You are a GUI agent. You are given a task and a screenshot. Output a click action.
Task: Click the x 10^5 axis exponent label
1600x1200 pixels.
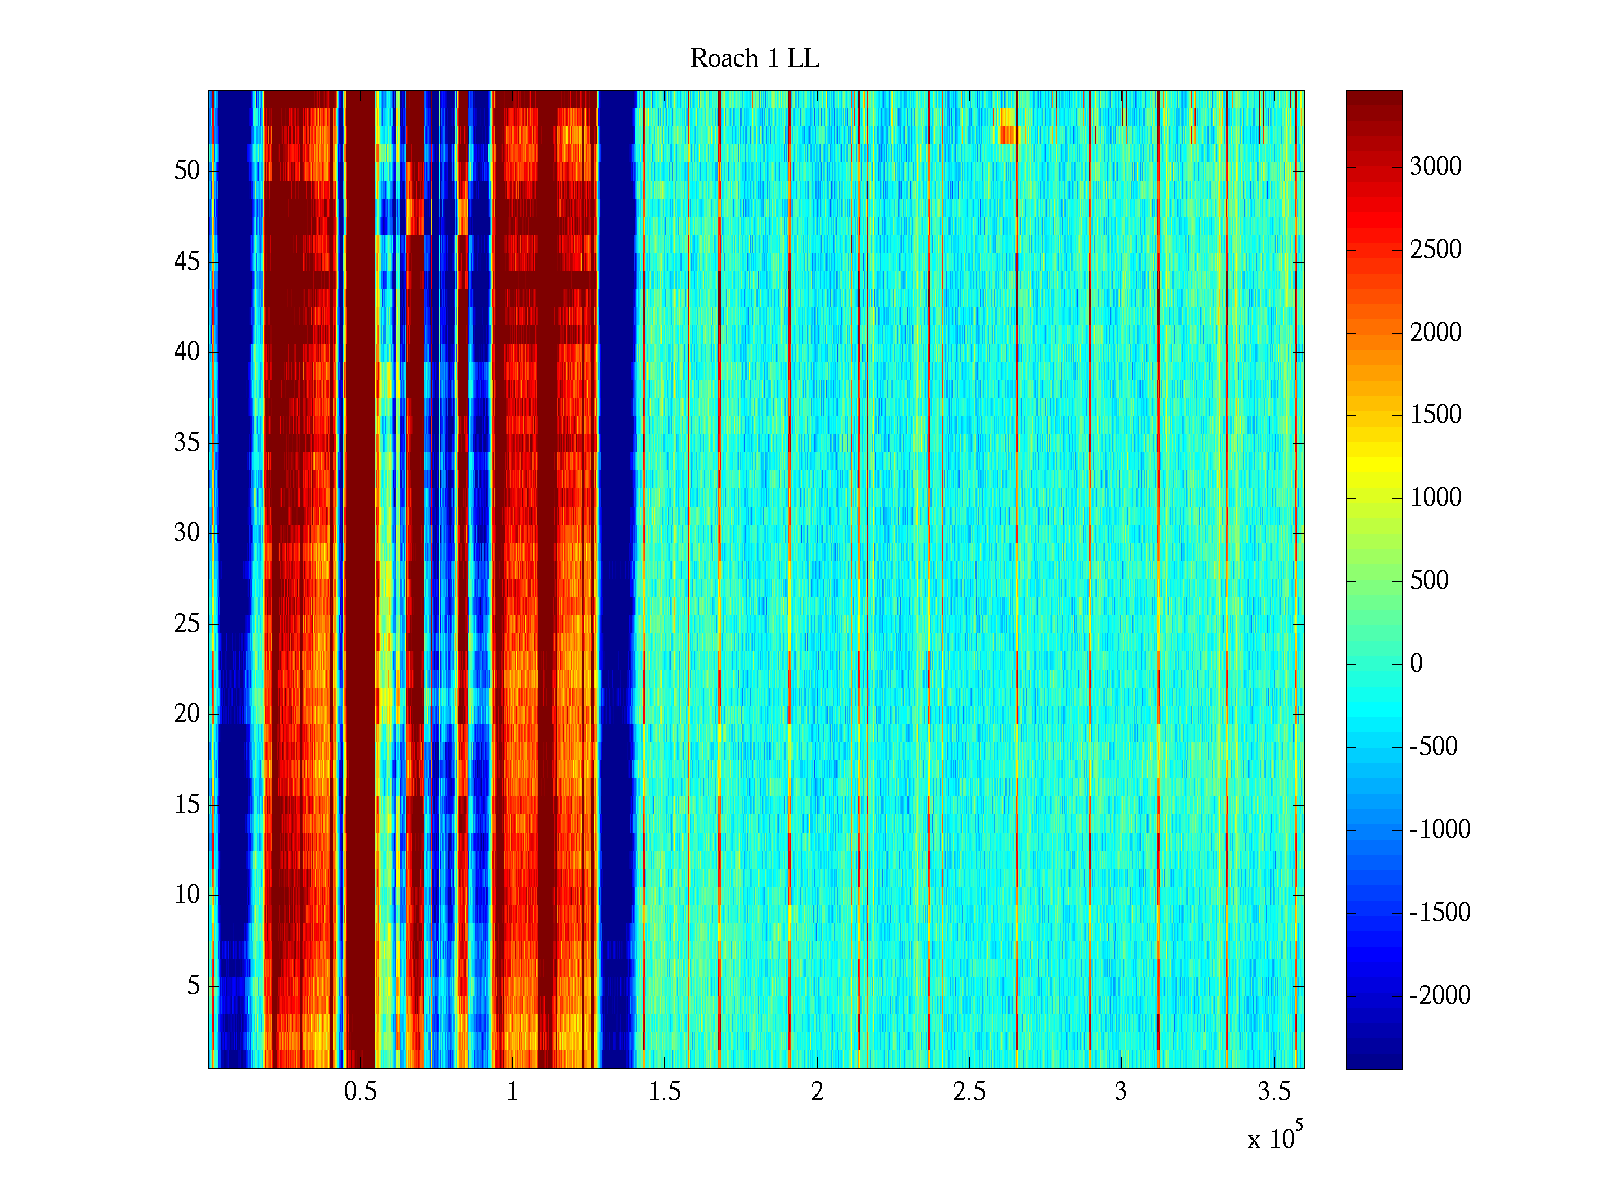(1275, 1137)
